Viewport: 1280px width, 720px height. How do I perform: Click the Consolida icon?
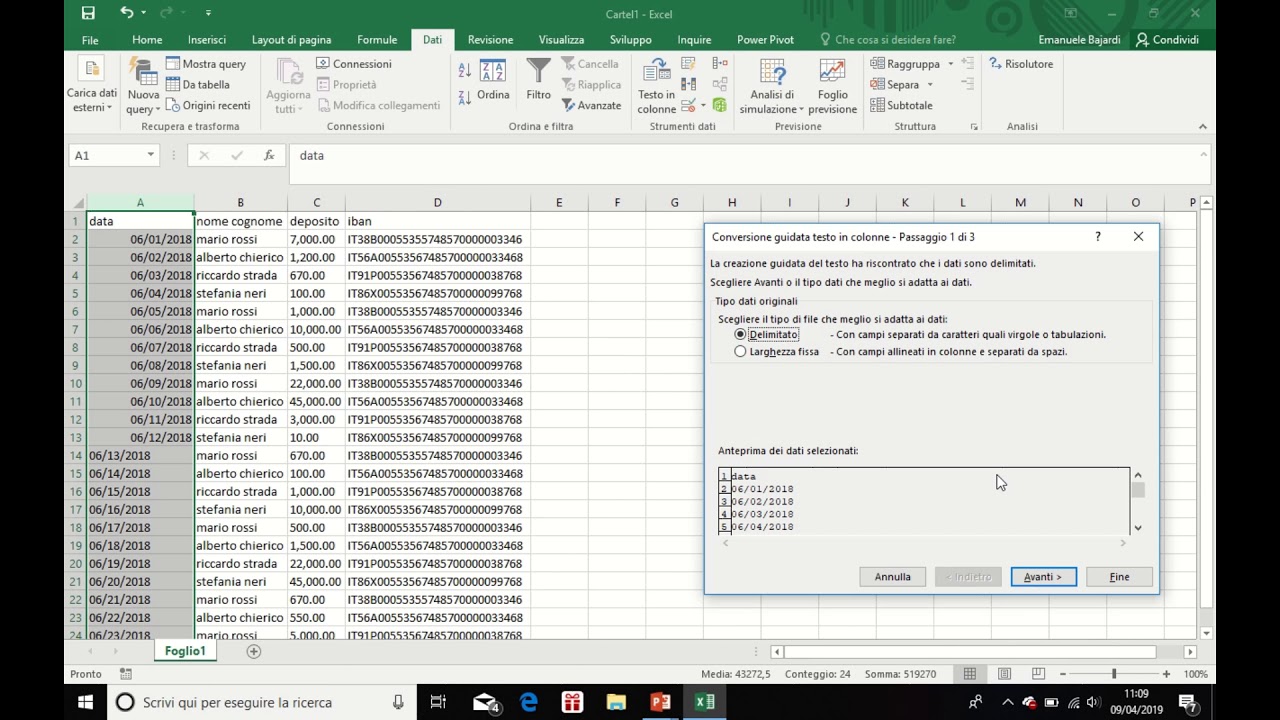click(720, 63)
